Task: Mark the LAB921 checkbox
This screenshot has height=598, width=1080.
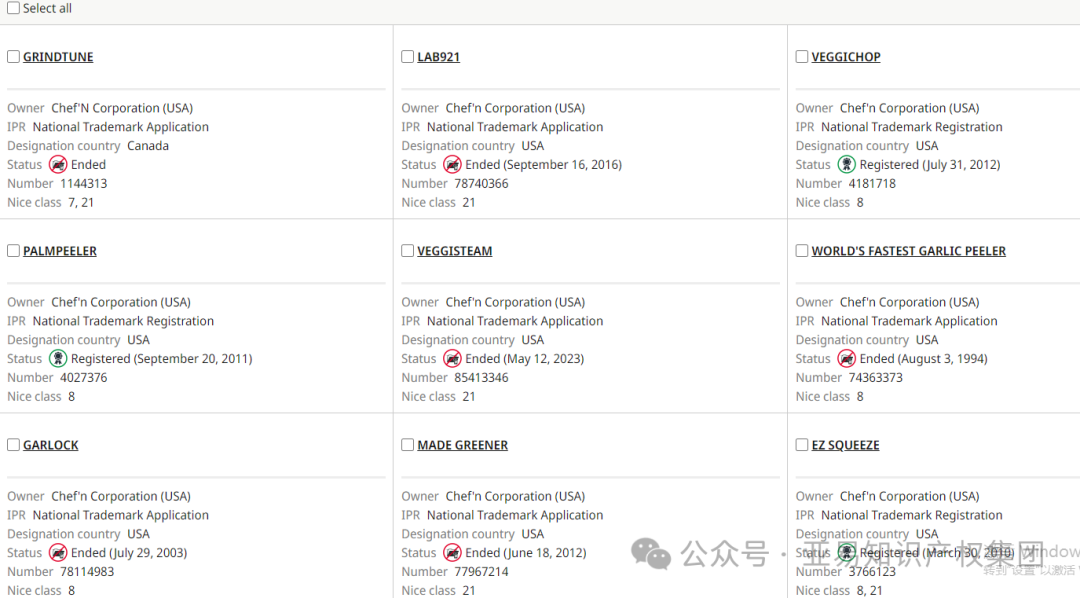Action: tap(407, 57)
